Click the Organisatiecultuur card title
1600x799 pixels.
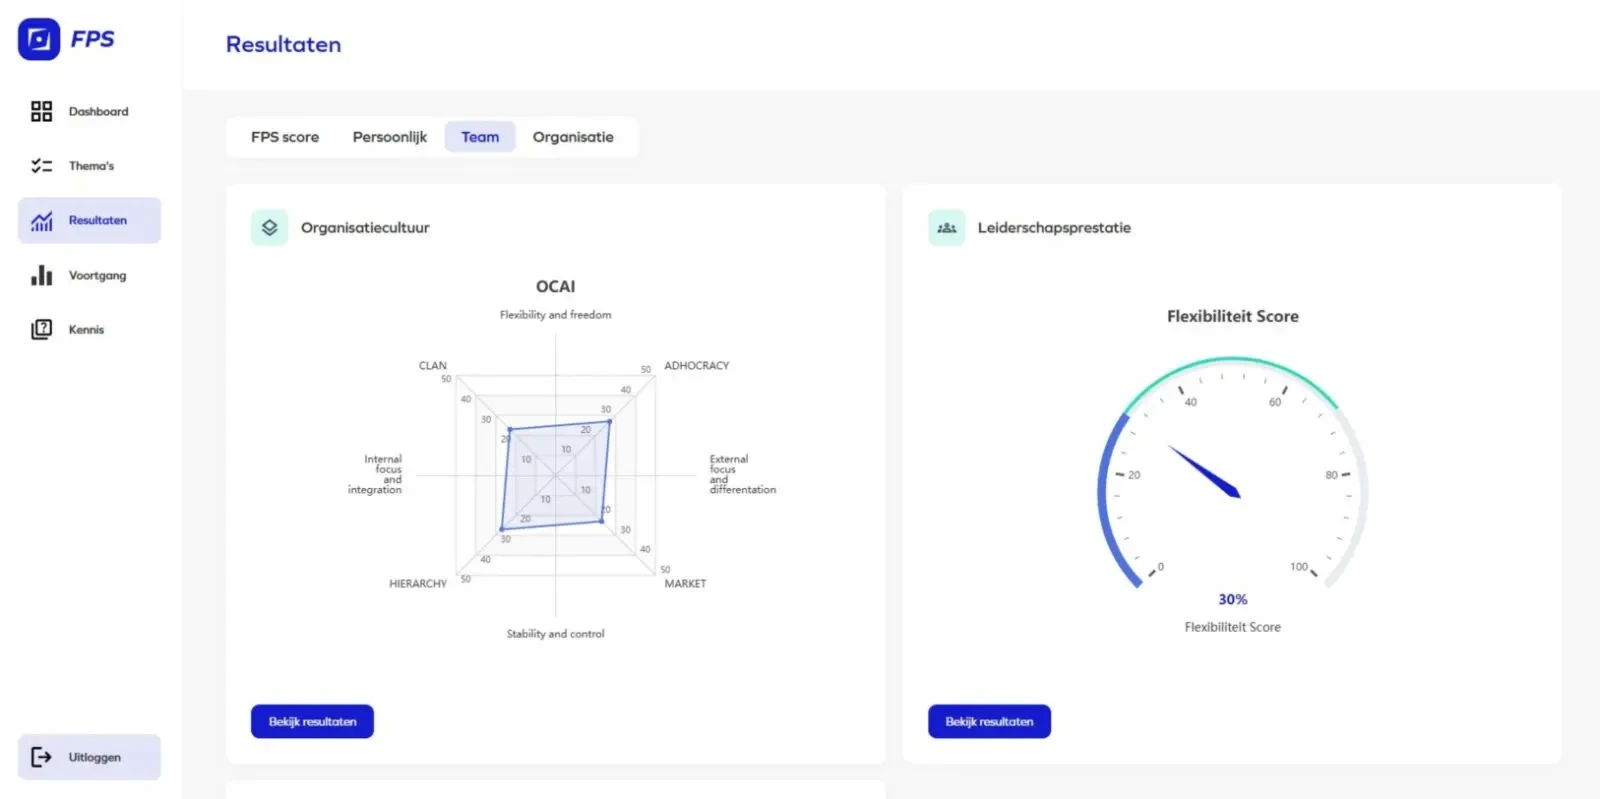(365, 228)
